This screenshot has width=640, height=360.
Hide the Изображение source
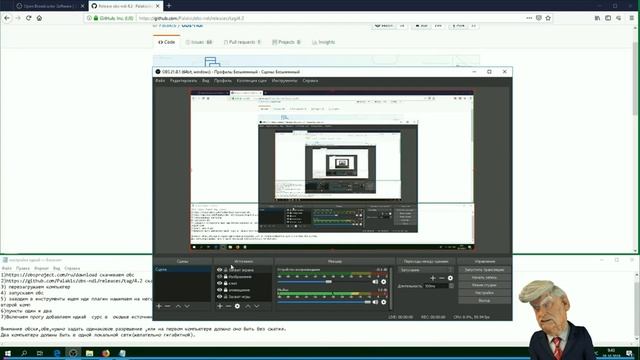pos(219,277)
